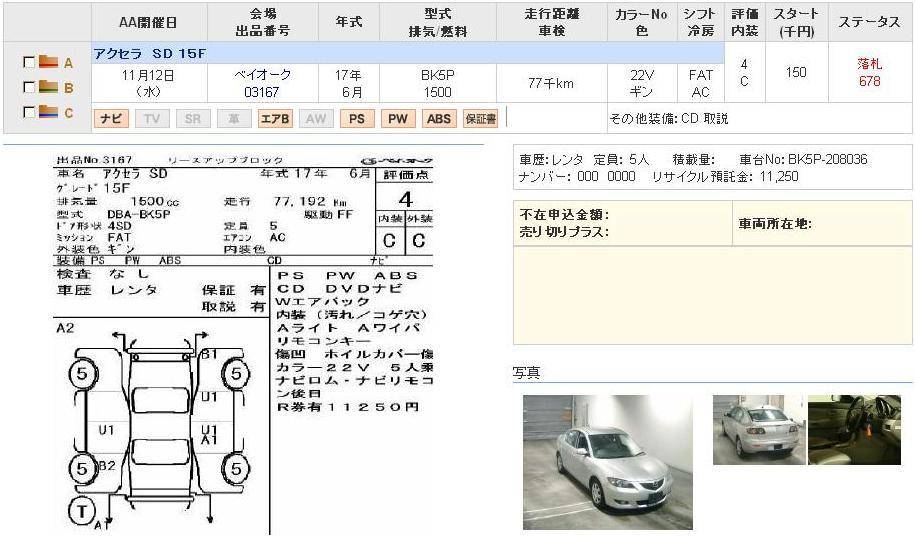Click the PW equipment badge
The height and width of the screenshot is (542, 915).
(x=398, y=118)
